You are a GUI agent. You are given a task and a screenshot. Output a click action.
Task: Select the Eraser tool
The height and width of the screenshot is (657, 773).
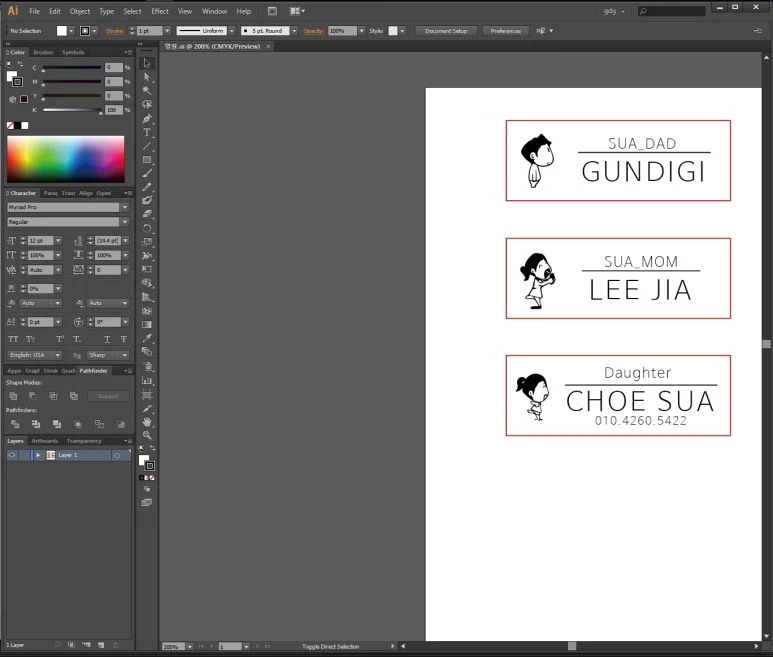[147, 214]
